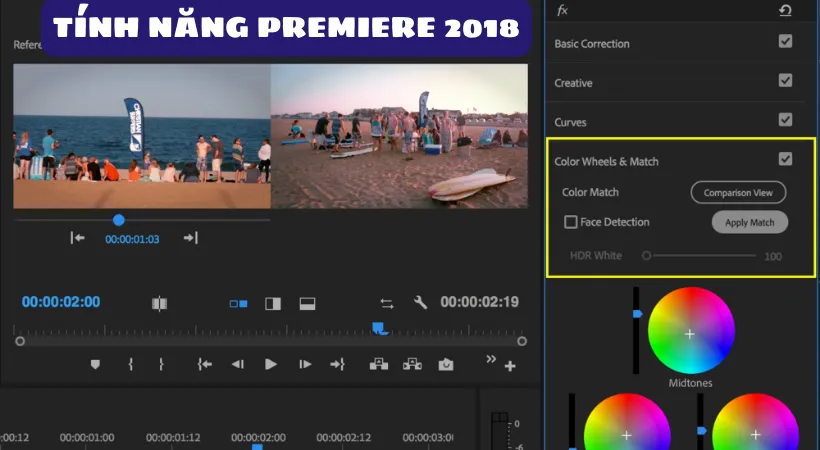This screenshot has height=450, width=820.
Task: Click the playhead timecode 00:00:02:00
Action: point(61,302)
